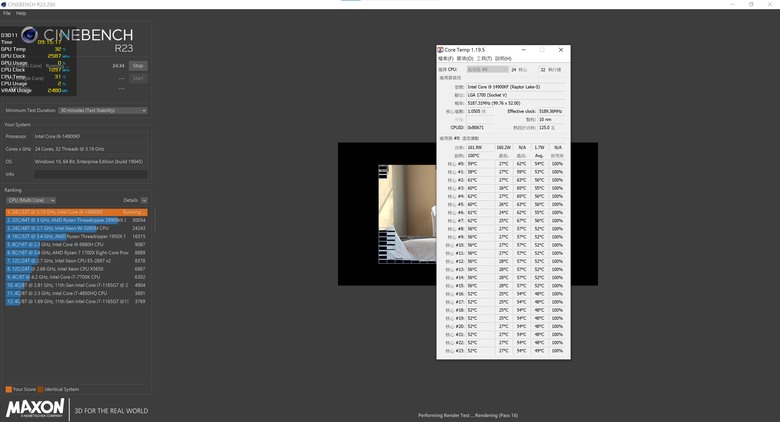Click the Core #0 temperature reading
The width and height of the screenshot is (780, 422).
point(480,164)
